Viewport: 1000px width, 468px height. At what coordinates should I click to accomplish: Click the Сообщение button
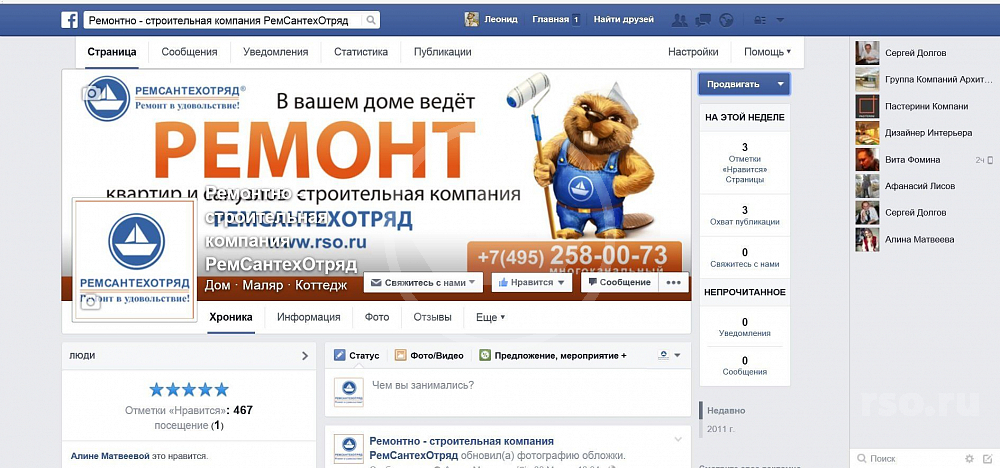coord(619,282)
